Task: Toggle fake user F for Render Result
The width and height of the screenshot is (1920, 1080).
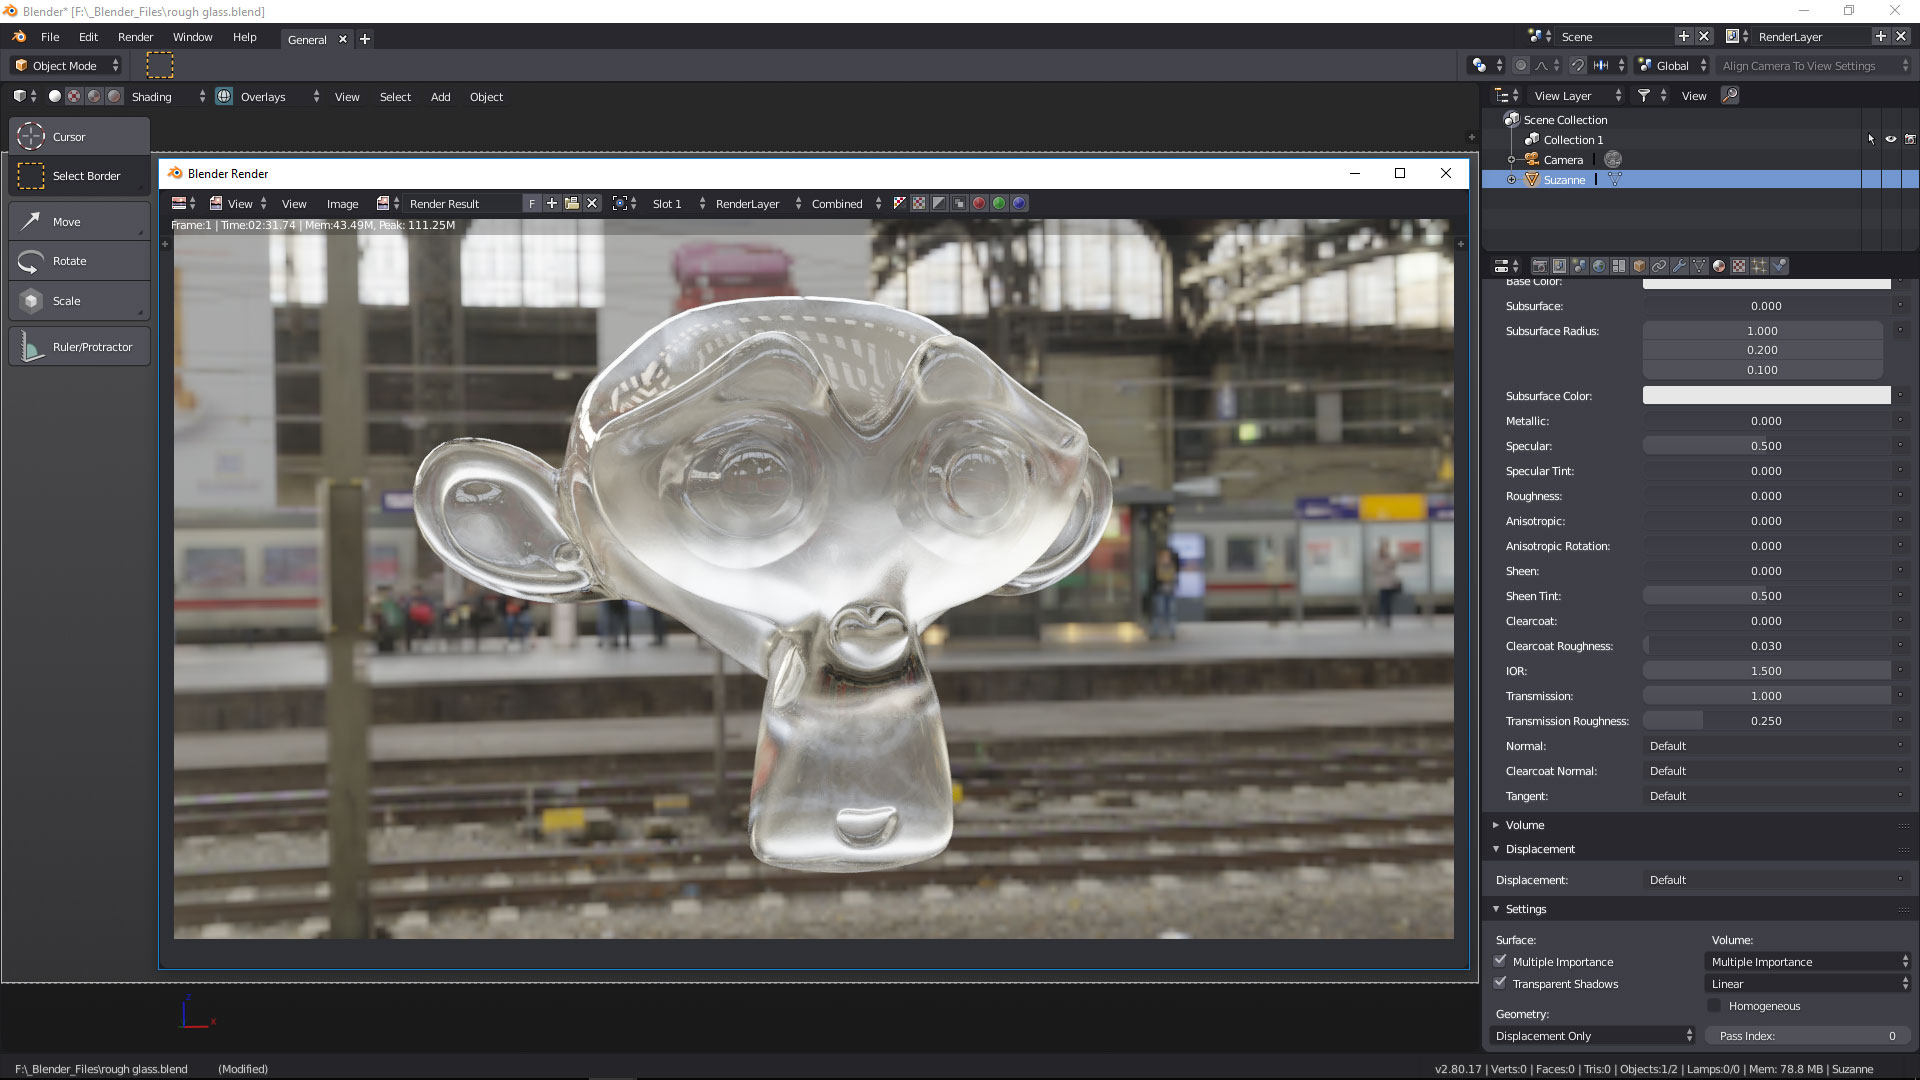Action: (532, 203)
